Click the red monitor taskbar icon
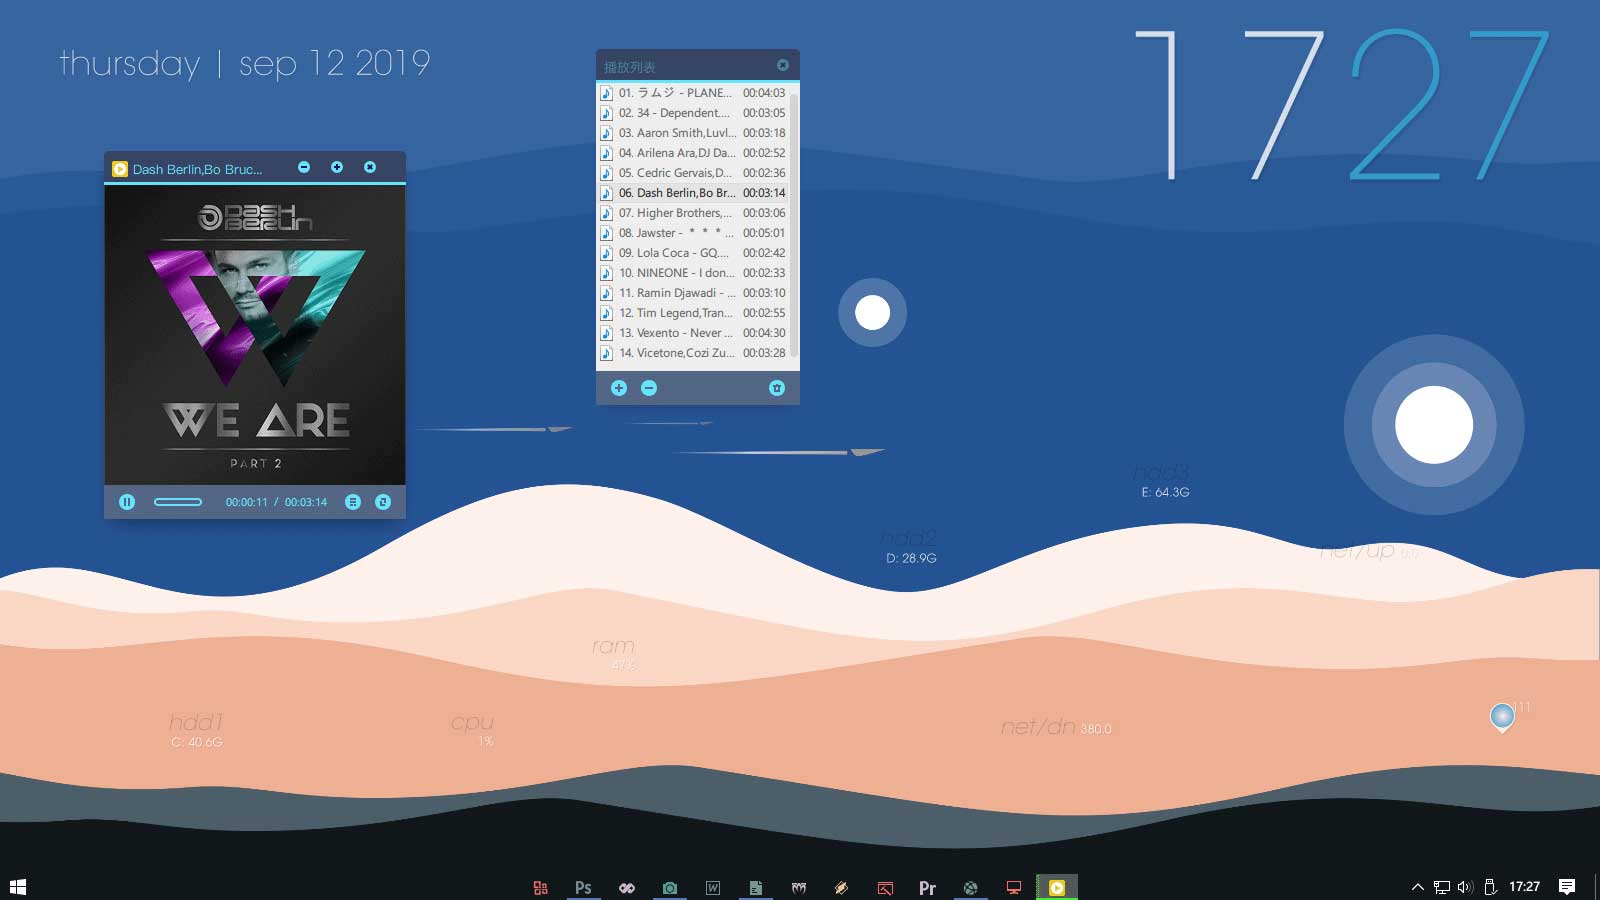Image resolution: width=1600 pixels, height=900 pixels. pos(1014,887)
